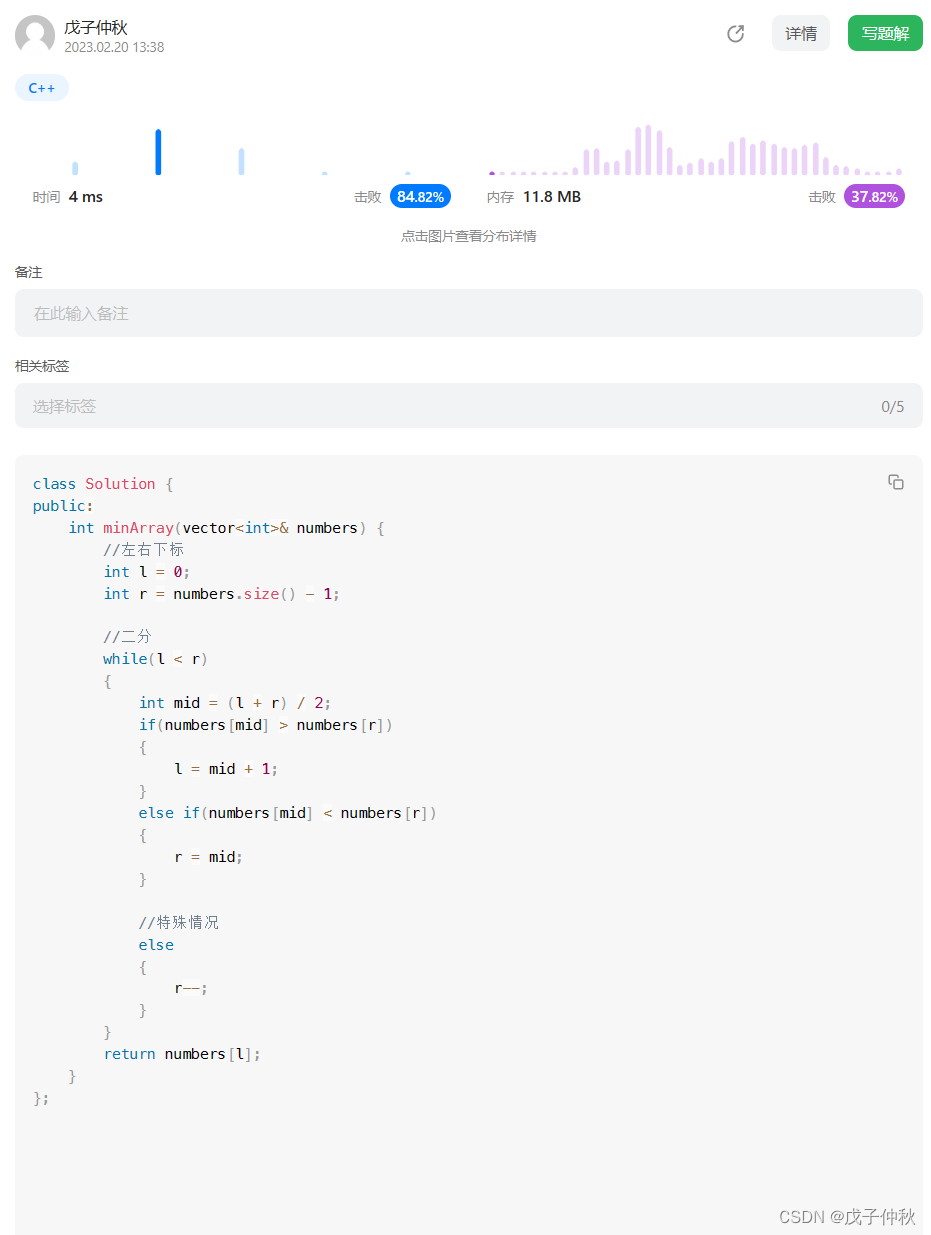Click the username 戊子仲秋 at top
Viewport: 931px width, 1235px height.
coord(96,27)
